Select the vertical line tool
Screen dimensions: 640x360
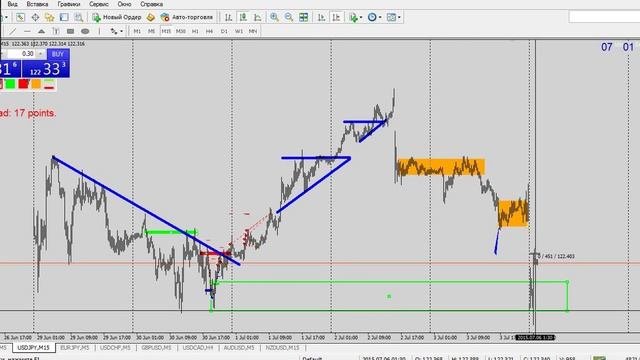click(x=99, y=31)
